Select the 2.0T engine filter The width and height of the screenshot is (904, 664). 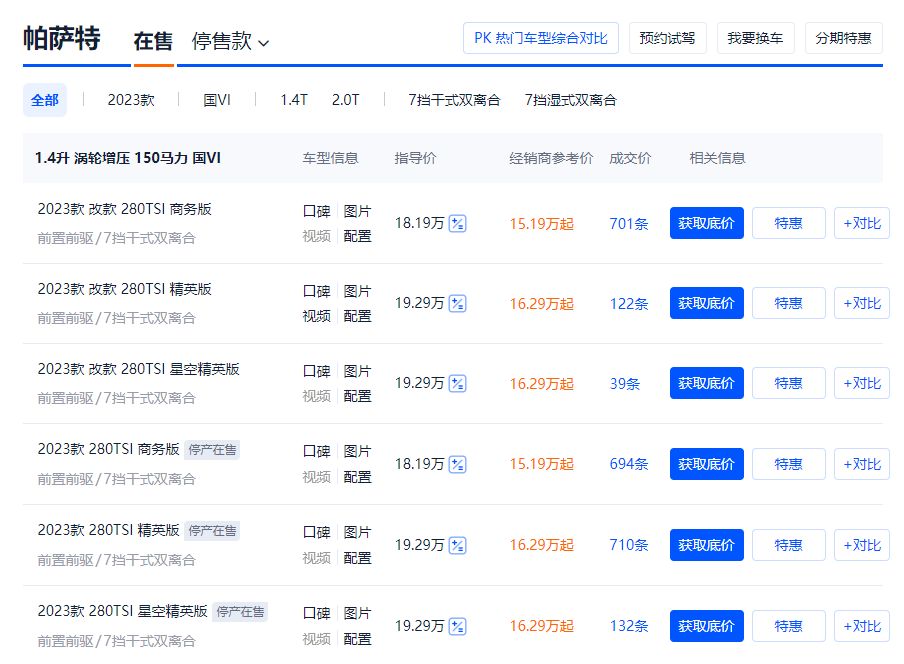click(344, 100)
